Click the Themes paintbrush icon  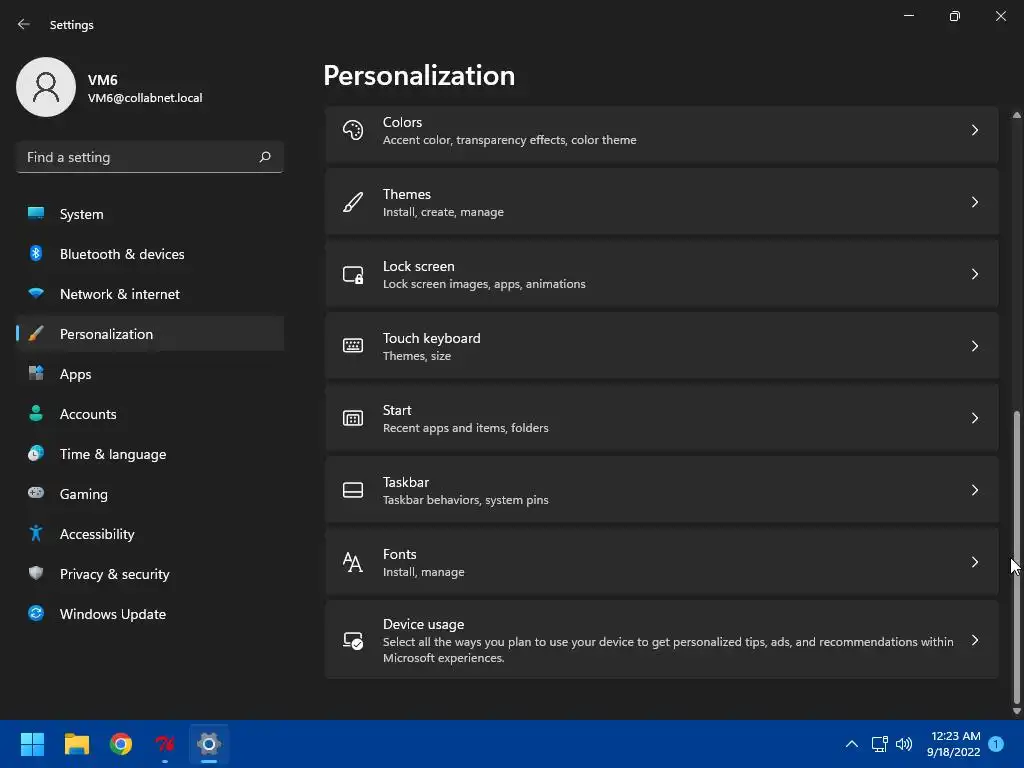coord(353,202)
